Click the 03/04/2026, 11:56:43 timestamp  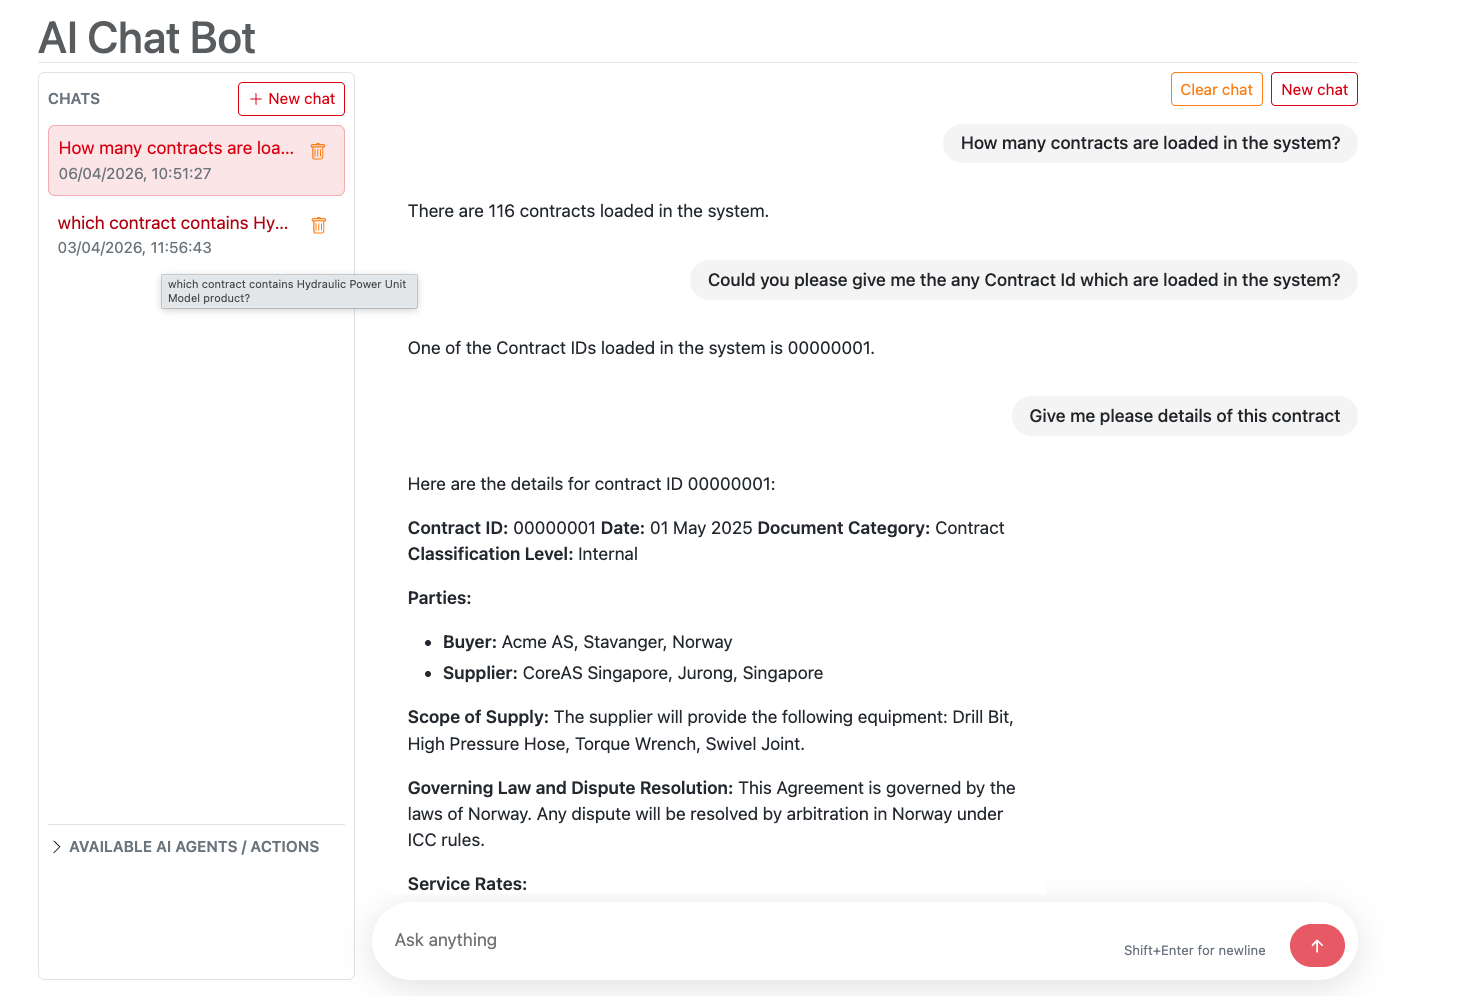click(135, 248)
